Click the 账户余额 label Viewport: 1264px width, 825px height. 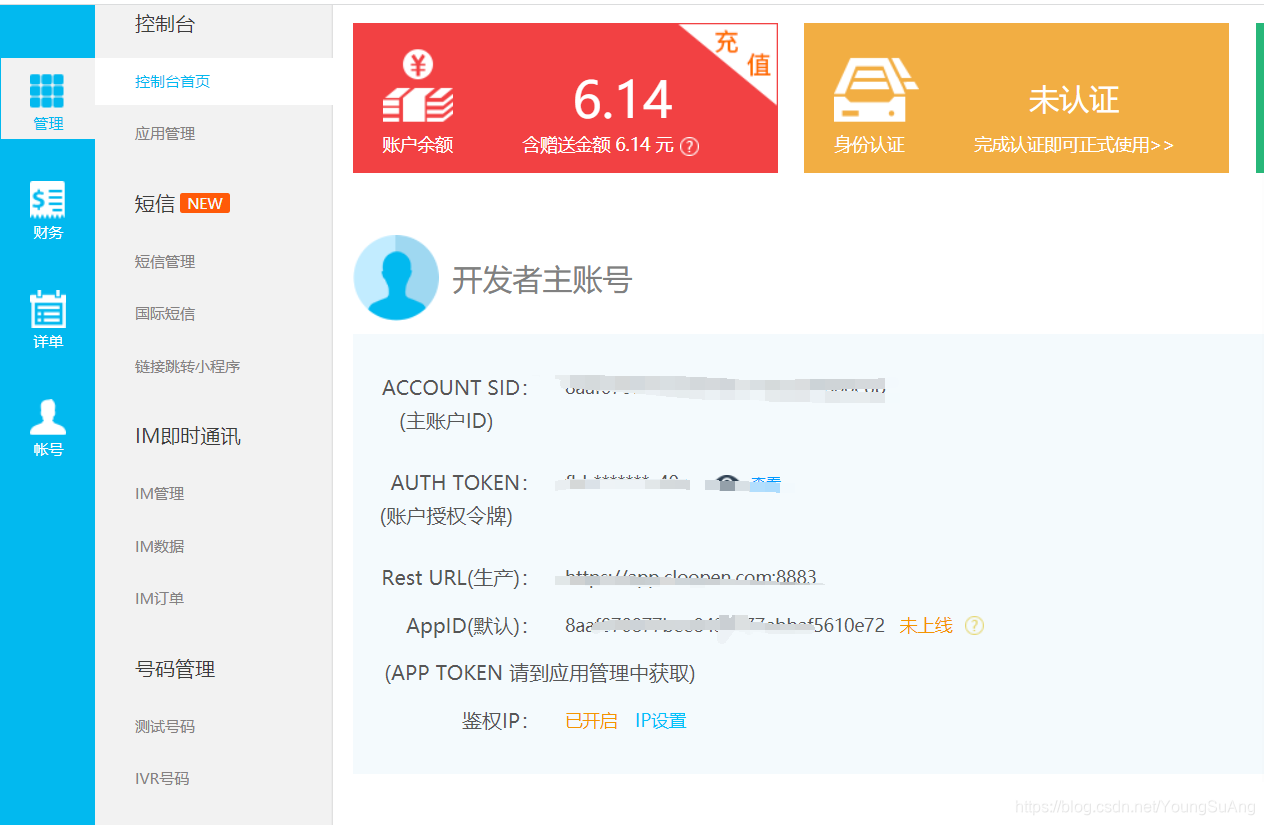(417, 145)
